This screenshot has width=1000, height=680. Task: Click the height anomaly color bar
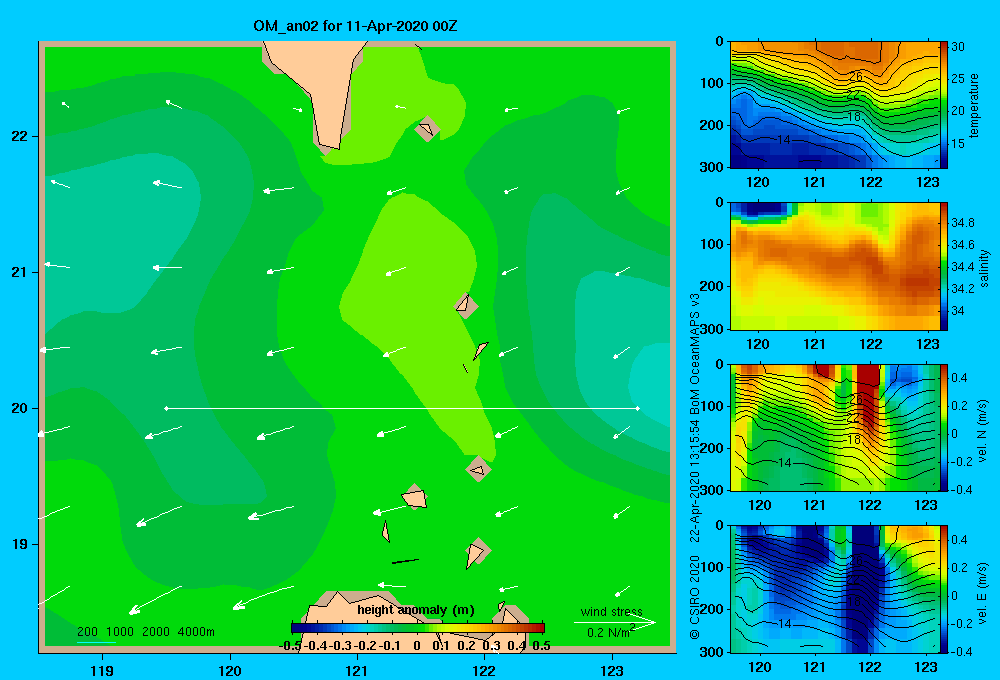418,628
